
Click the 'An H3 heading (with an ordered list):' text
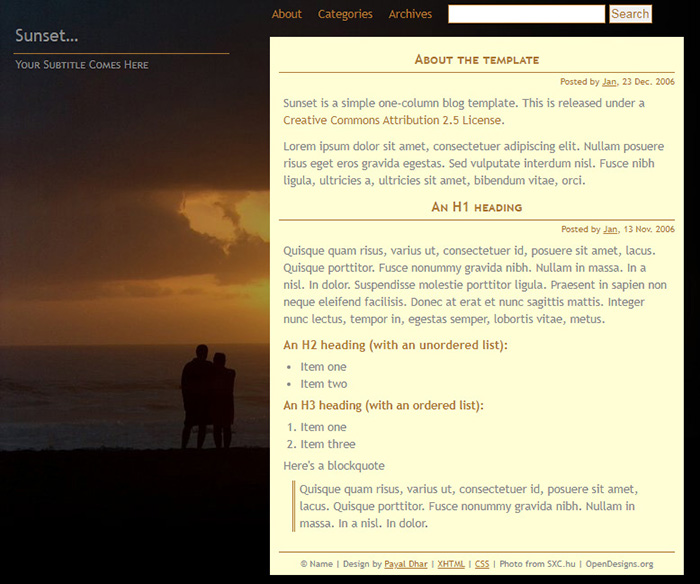(x=383, y=405)
